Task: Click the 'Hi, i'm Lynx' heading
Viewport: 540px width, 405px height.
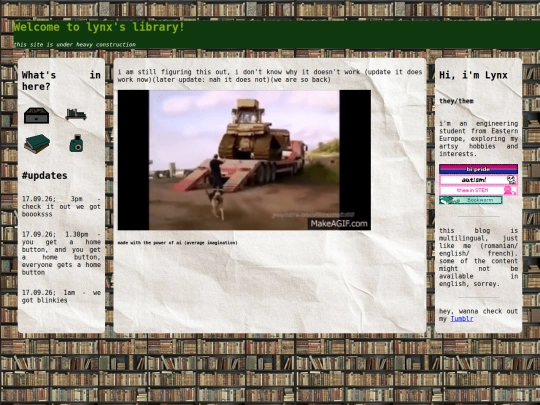Action: tap(473, 75)
